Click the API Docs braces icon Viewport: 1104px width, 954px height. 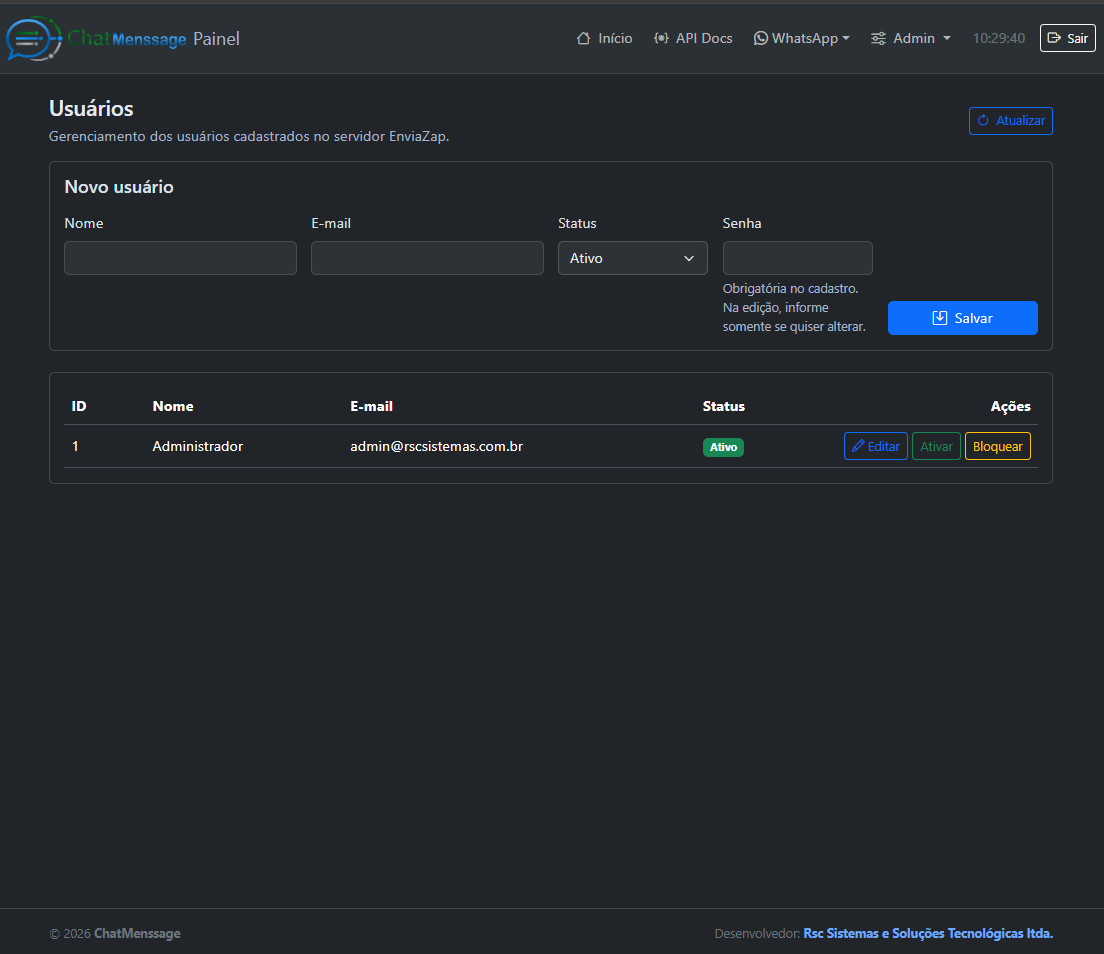coord(661,38)
